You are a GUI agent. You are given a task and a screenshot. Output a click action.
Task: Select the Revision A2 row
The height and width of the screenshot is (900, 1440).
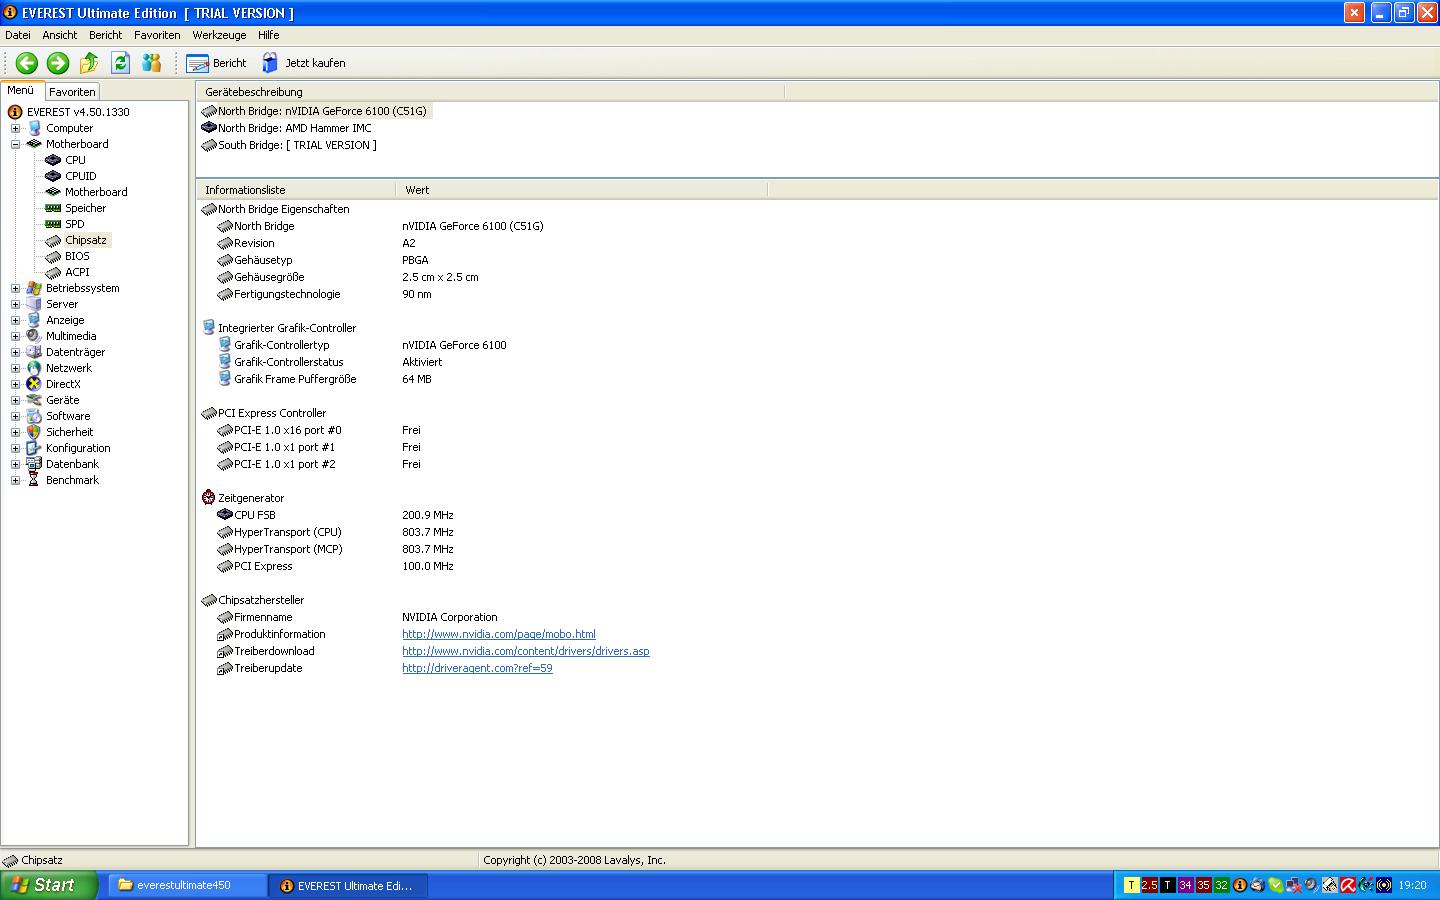click(x=316, y=243)
